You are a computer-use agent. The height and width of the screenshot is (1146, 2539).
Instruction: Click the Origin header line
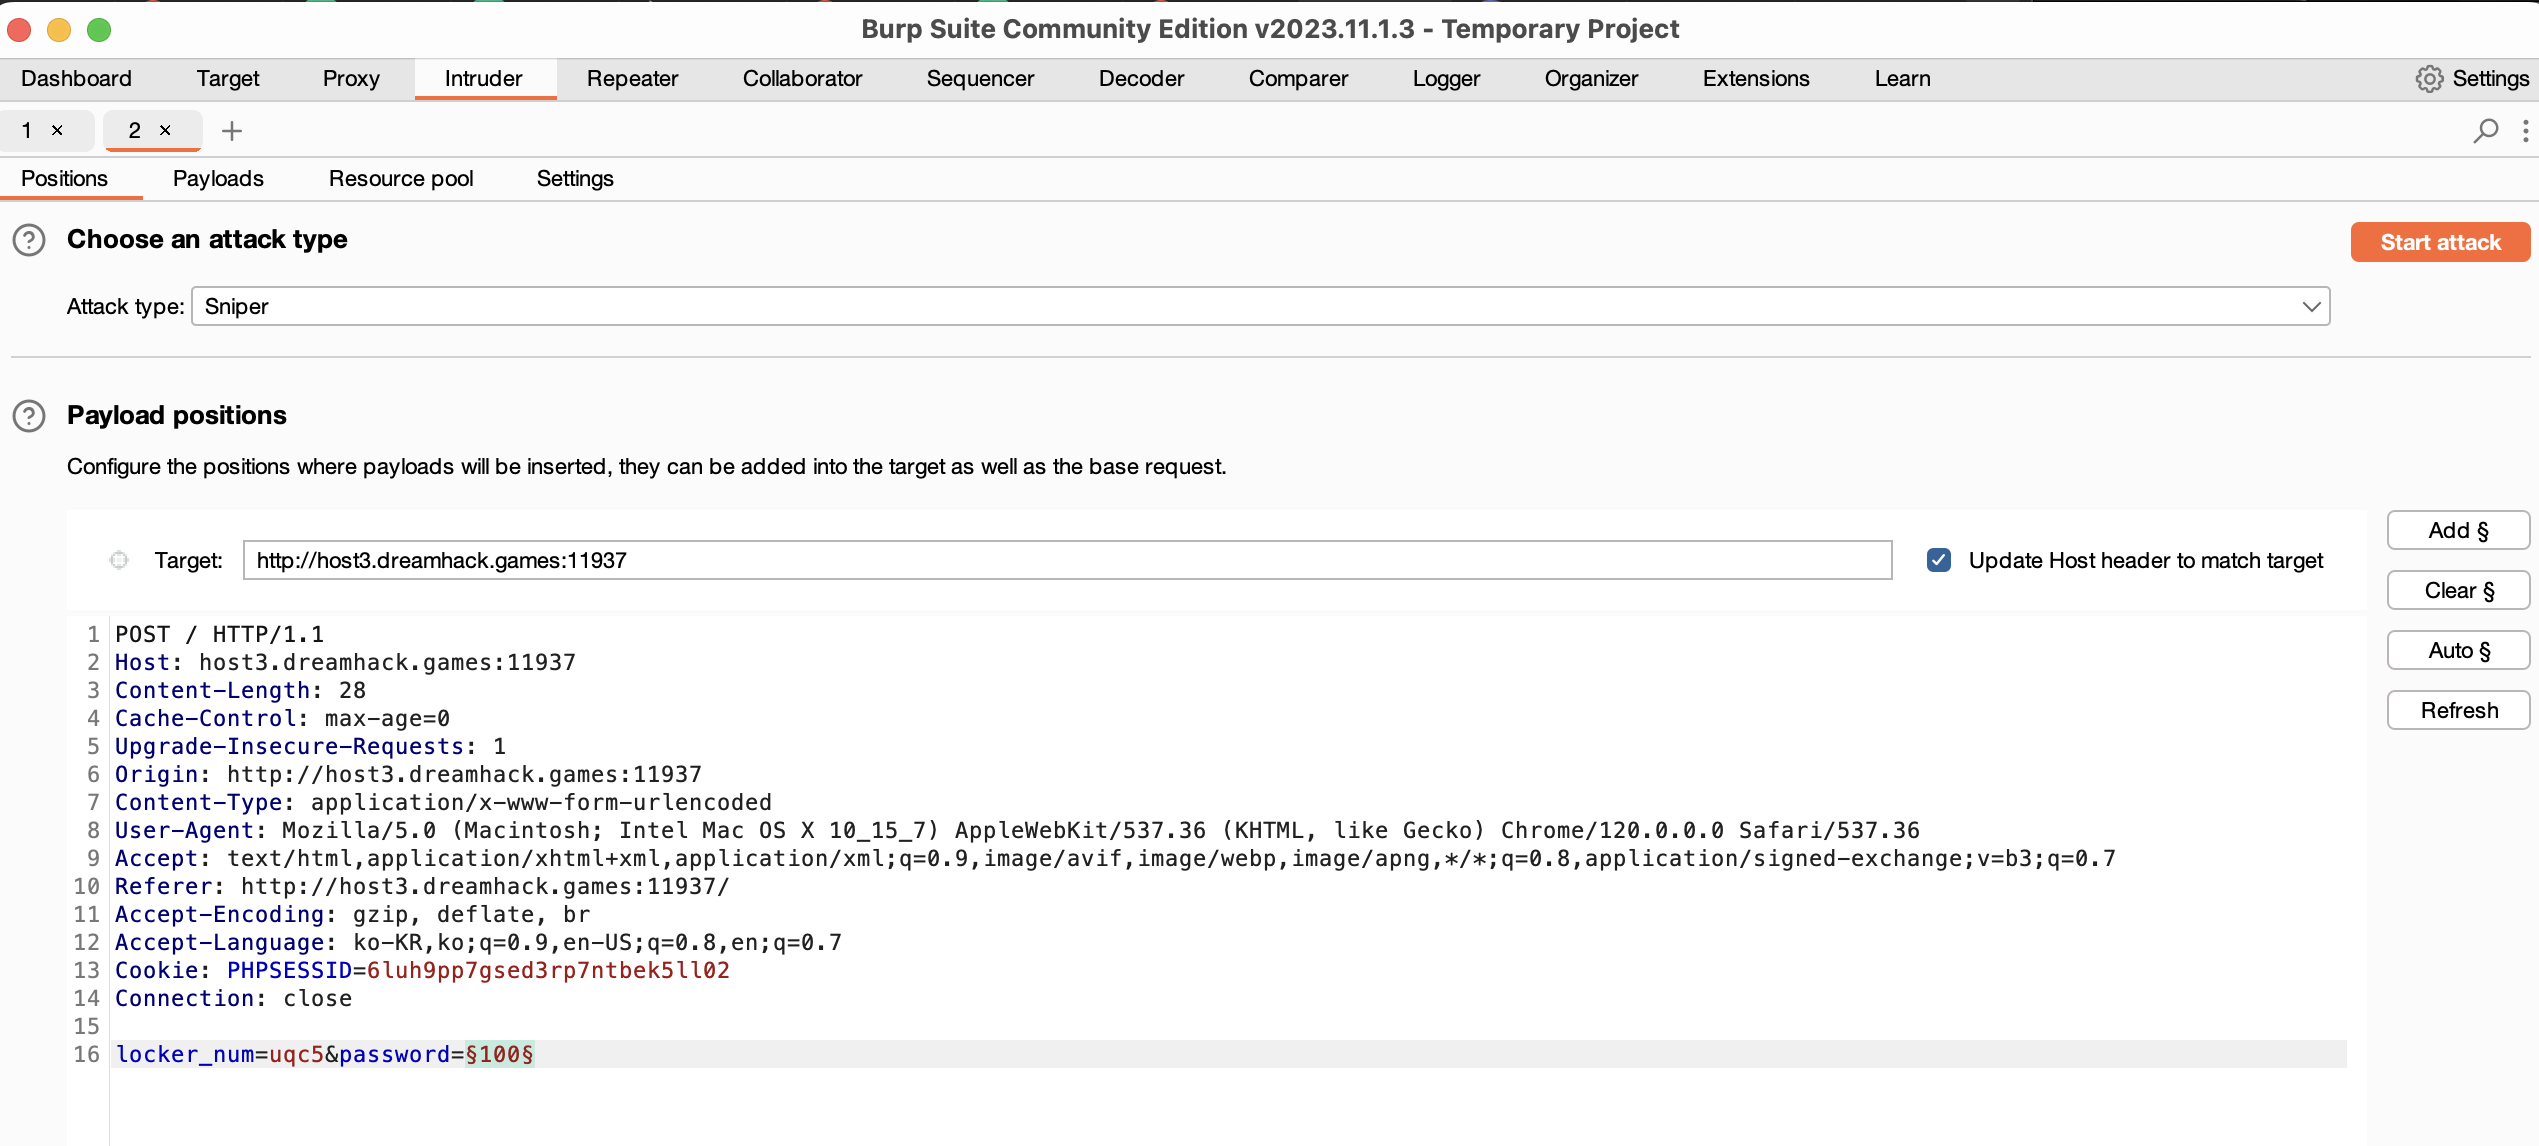408,774
